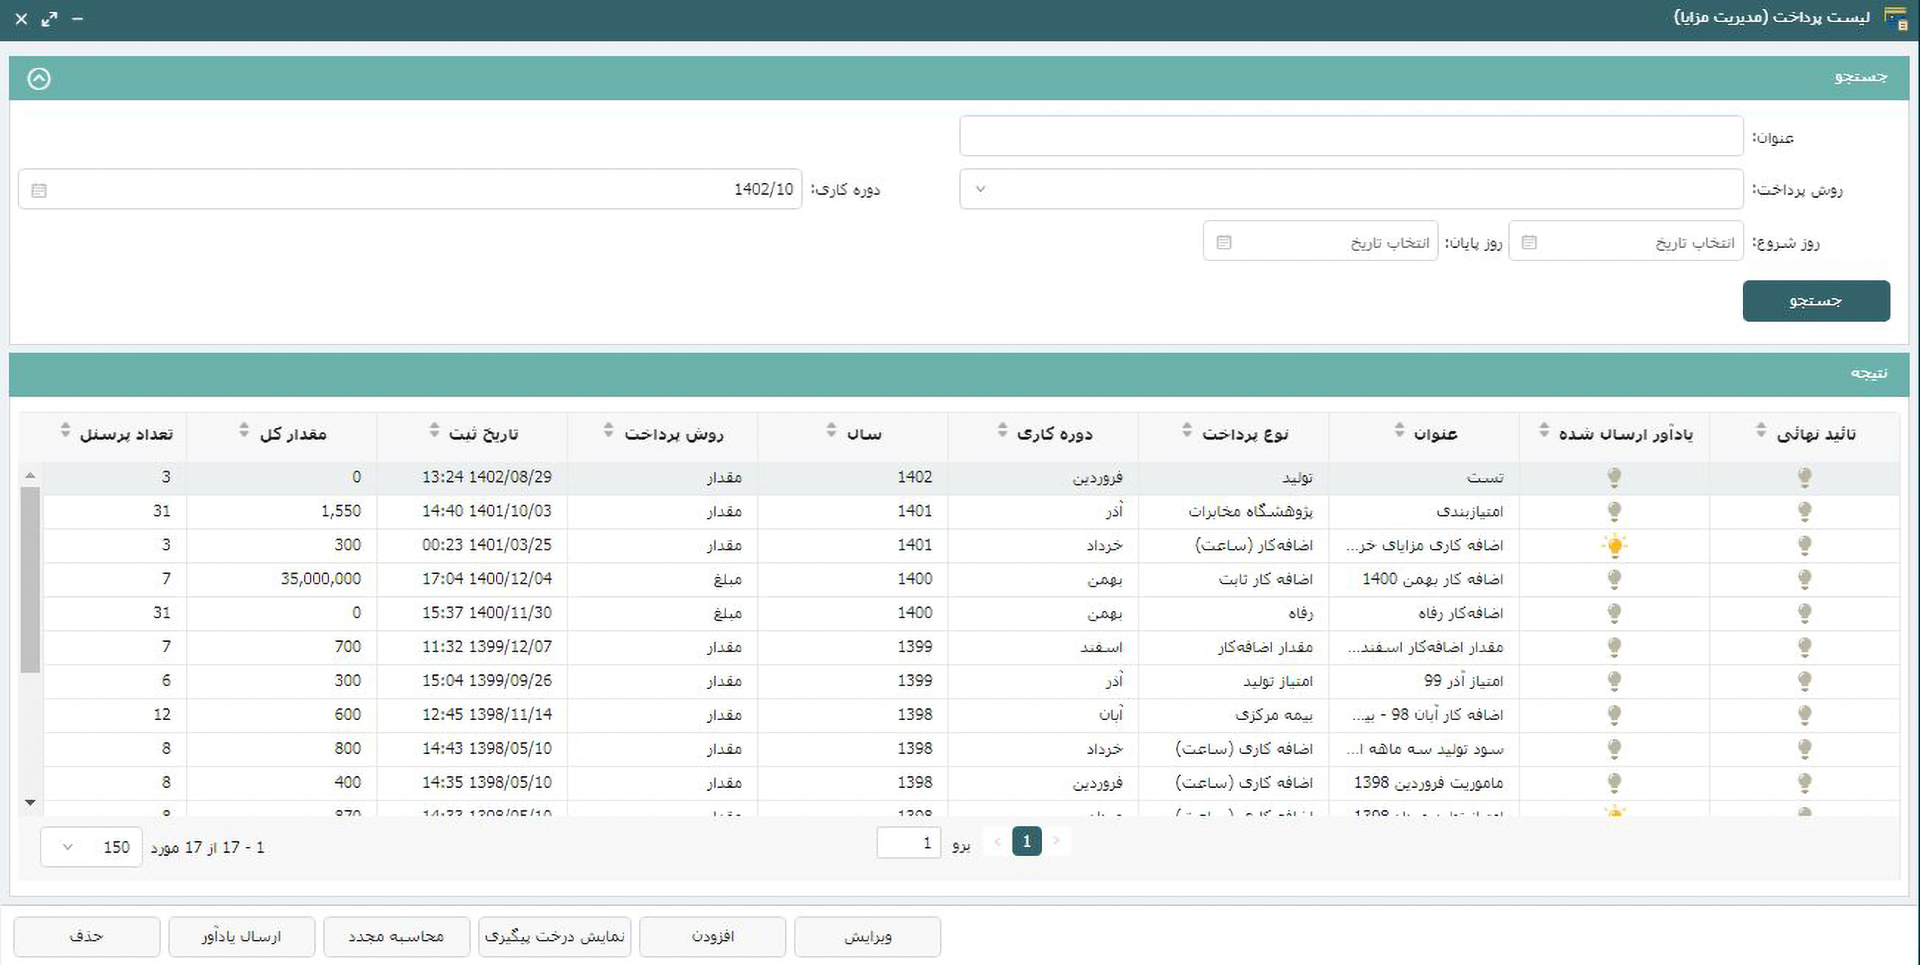The height and width of the screenshot is (965, 1920).
Task: Open calendar icon for روز پایان
Action: [1223, 242]
